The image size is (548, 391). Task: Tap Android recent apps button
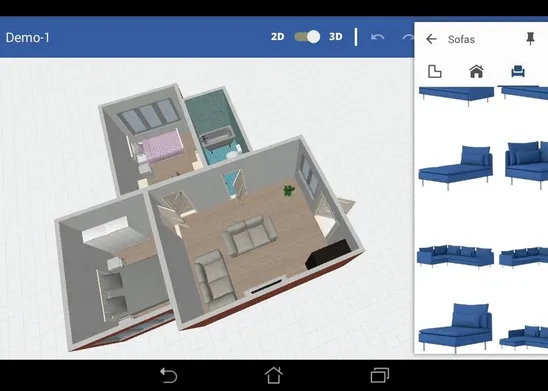point(380,375)
